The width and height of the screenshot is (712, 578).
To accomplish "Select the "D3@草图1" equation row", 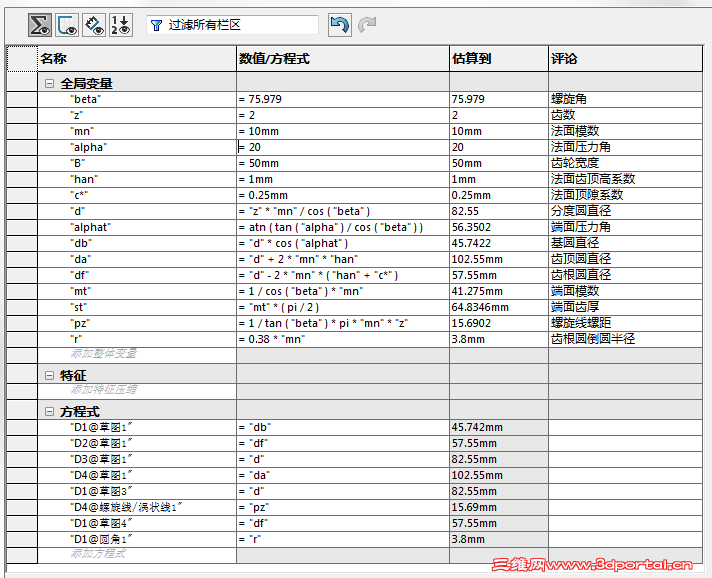I will click(137, 459).
